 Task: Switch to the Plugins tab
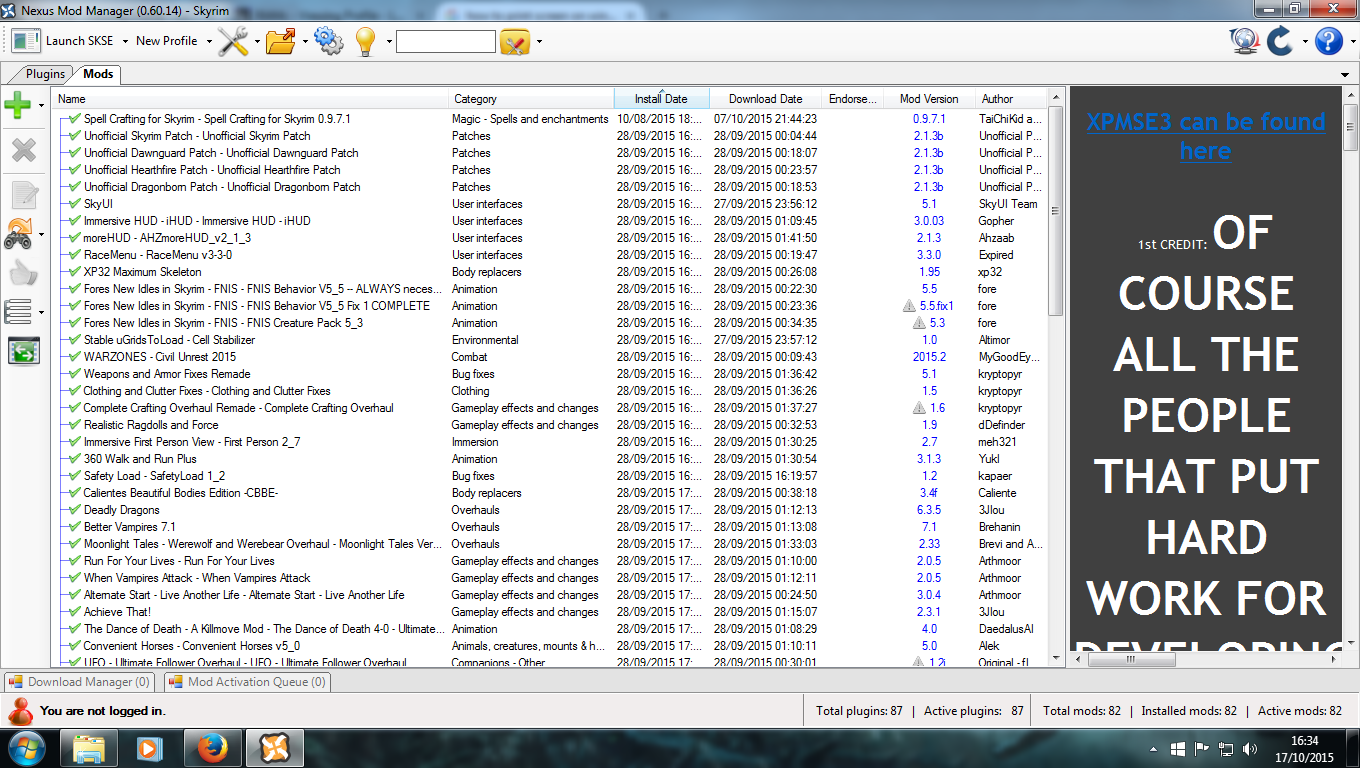pos(45,74)
